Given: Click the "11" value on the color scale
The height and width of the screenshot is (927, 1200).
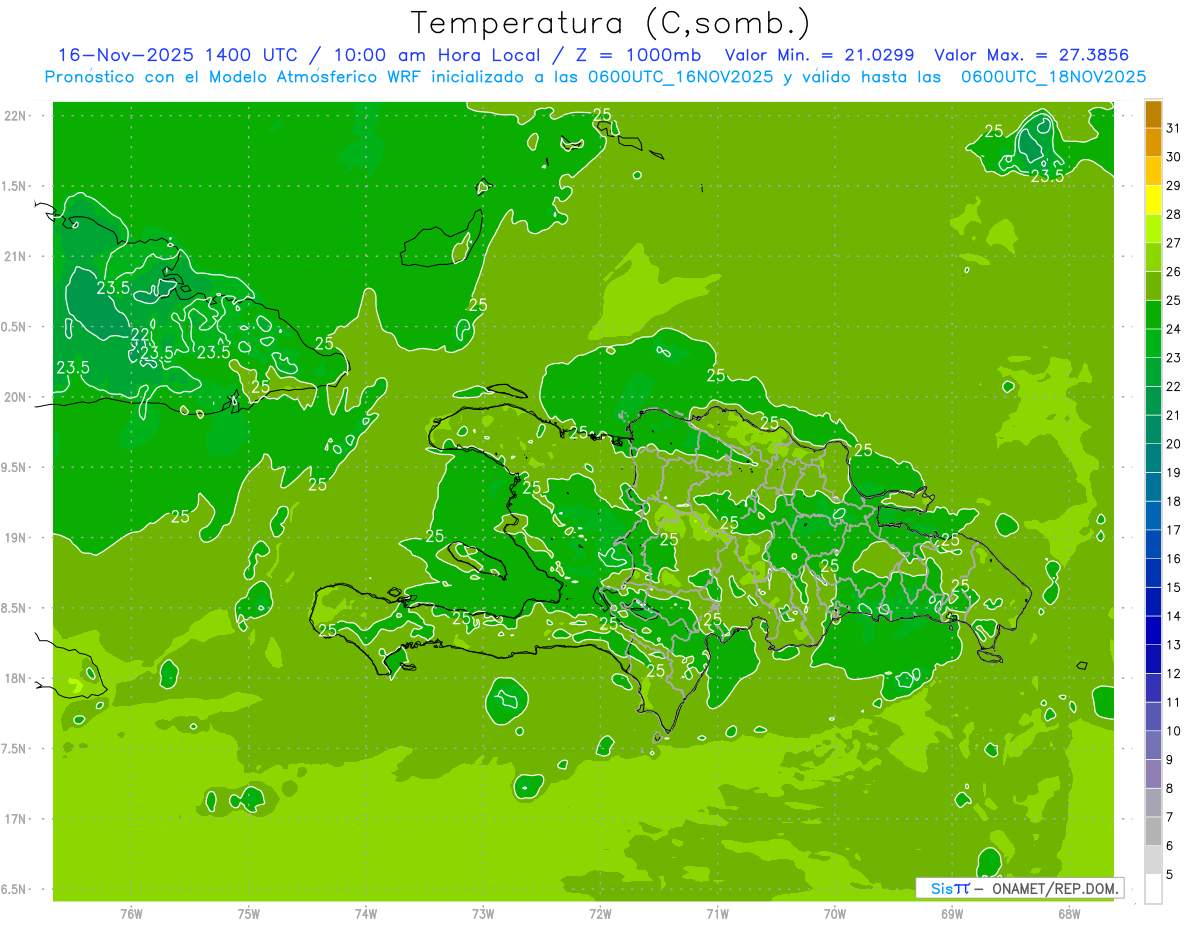Looking at the screenshot, I should tap(1174, 703).
